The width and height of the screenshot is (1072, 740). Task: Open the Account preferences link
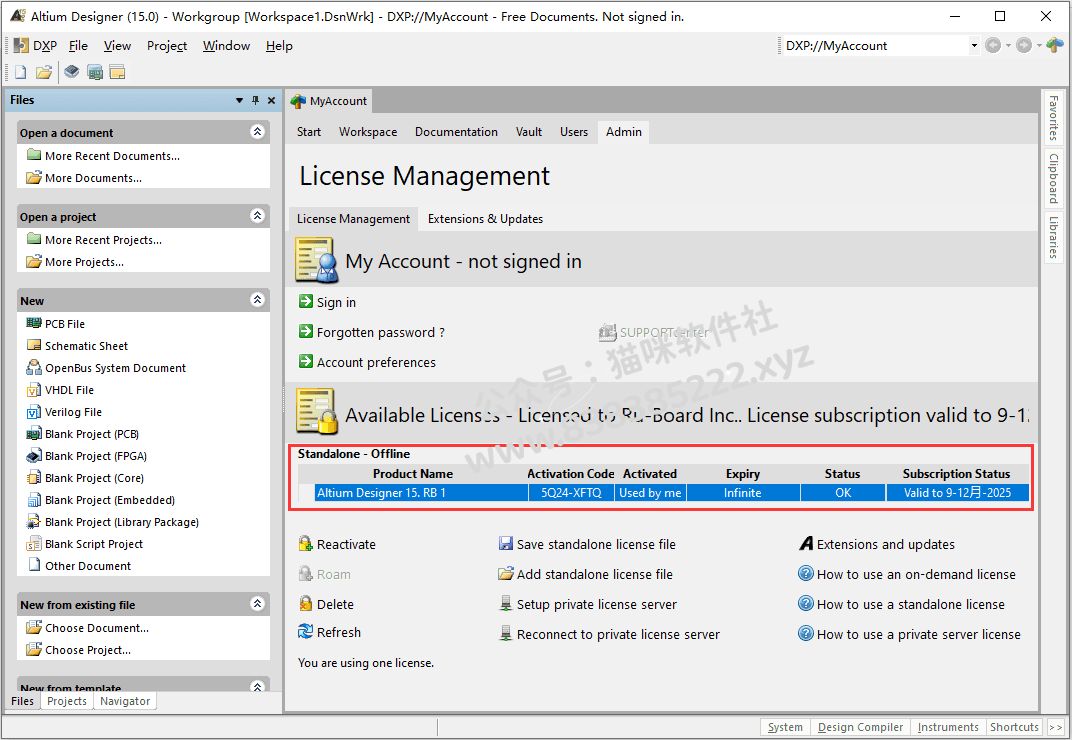pos(376,362)
